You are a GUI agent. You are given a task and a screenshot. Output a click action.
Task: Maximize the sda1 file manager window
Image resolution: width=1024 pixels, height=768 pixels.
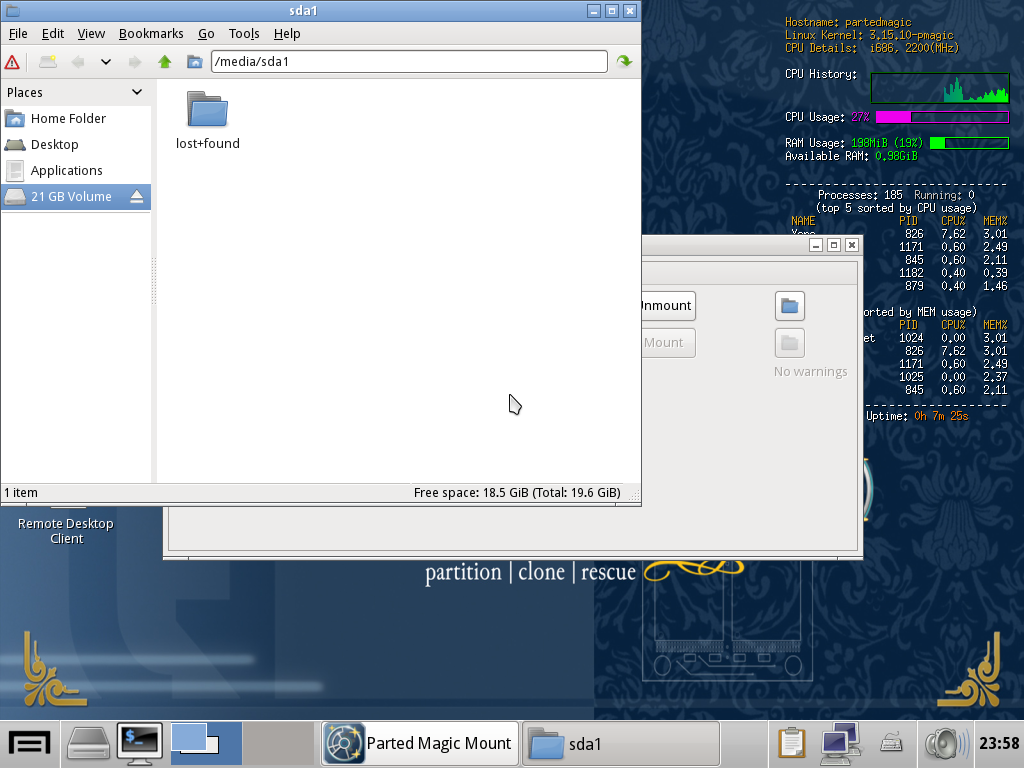tap(612, 10)
